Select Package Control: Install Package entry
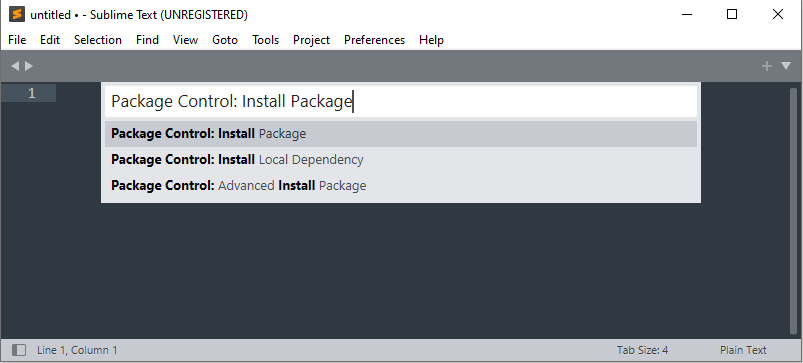803x363 pixels. pyautogui.click(x=401, y=134)
